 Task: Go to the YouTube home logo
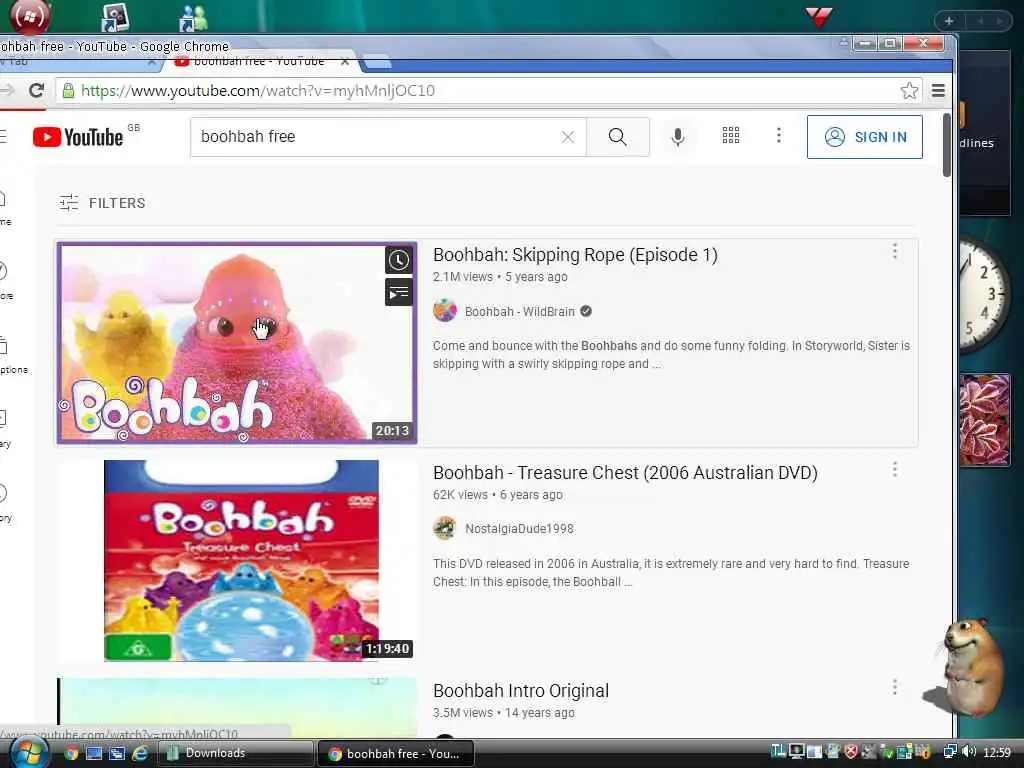tap(78, 137)
